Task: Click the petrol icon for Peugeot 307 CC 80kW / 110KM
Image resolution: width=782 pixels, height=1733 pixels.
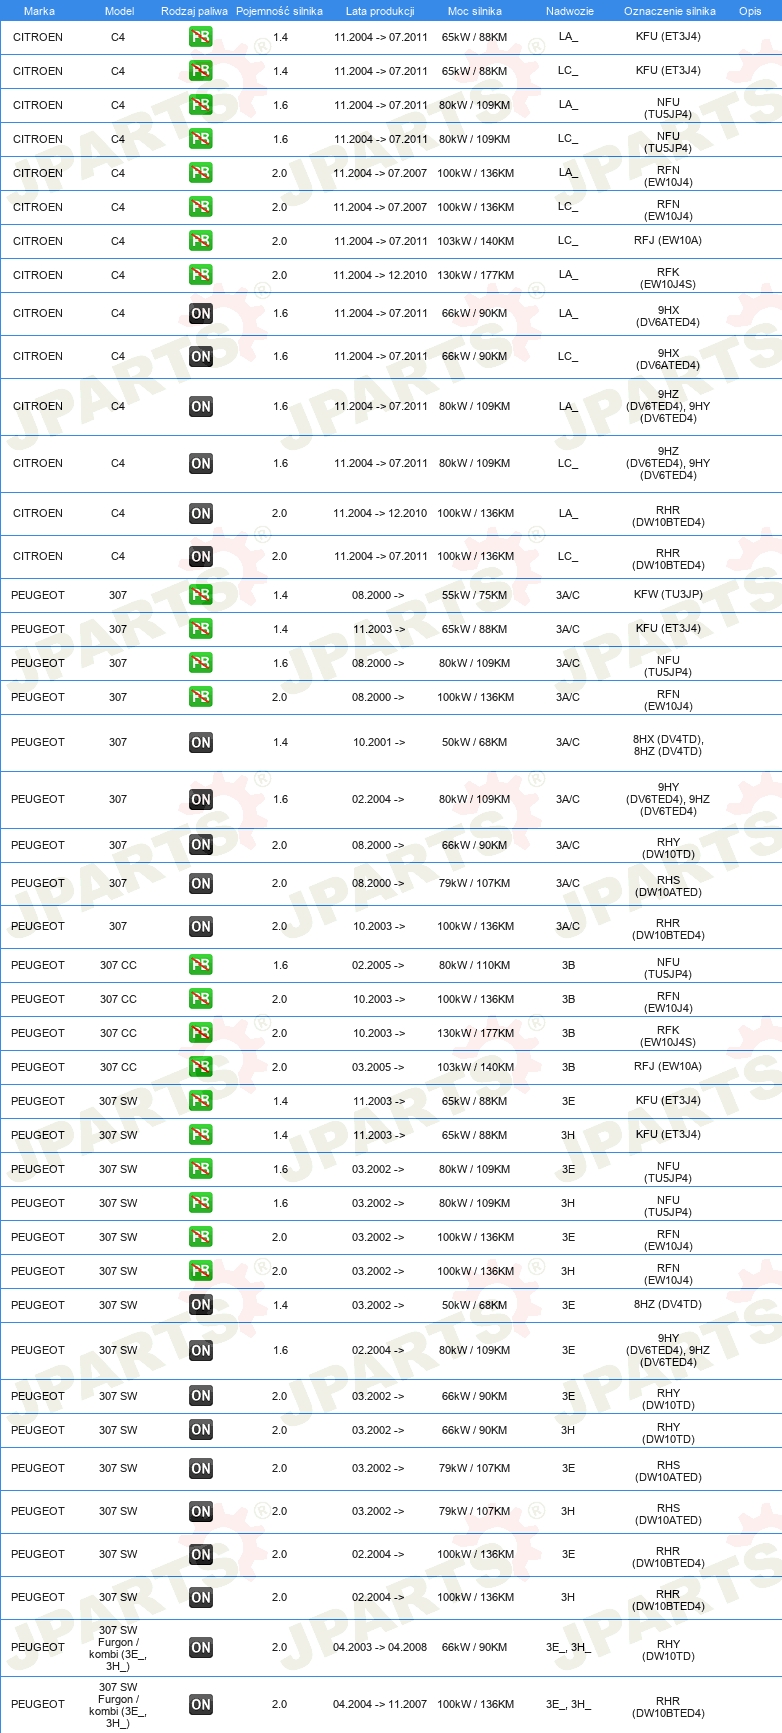Action: tap(201, 965)
